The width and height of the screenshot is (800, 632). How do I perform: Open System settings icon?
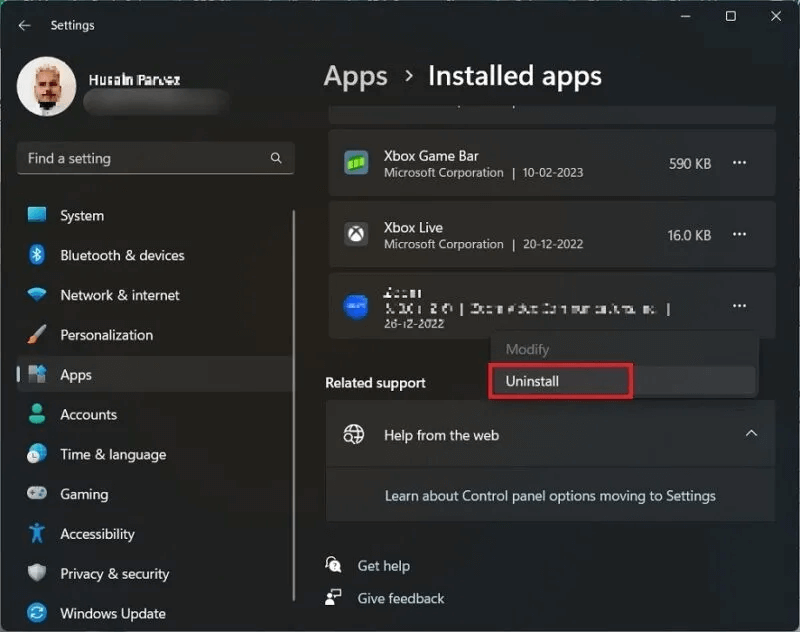[37, 215]
